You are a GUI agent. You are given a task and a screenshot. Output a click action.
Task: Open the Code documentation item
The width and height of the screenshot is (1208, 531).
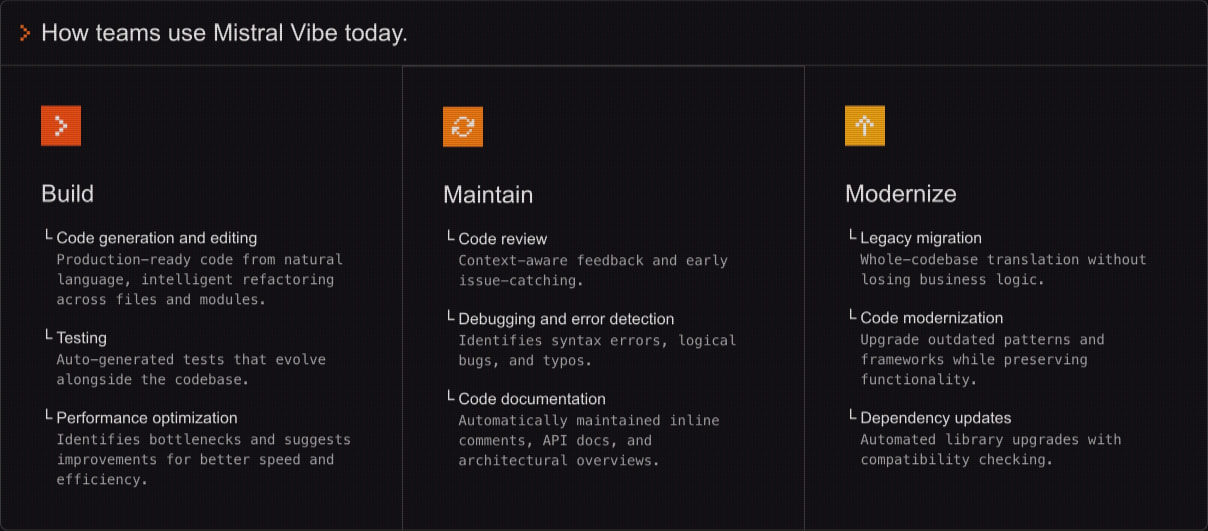point(532,399)
